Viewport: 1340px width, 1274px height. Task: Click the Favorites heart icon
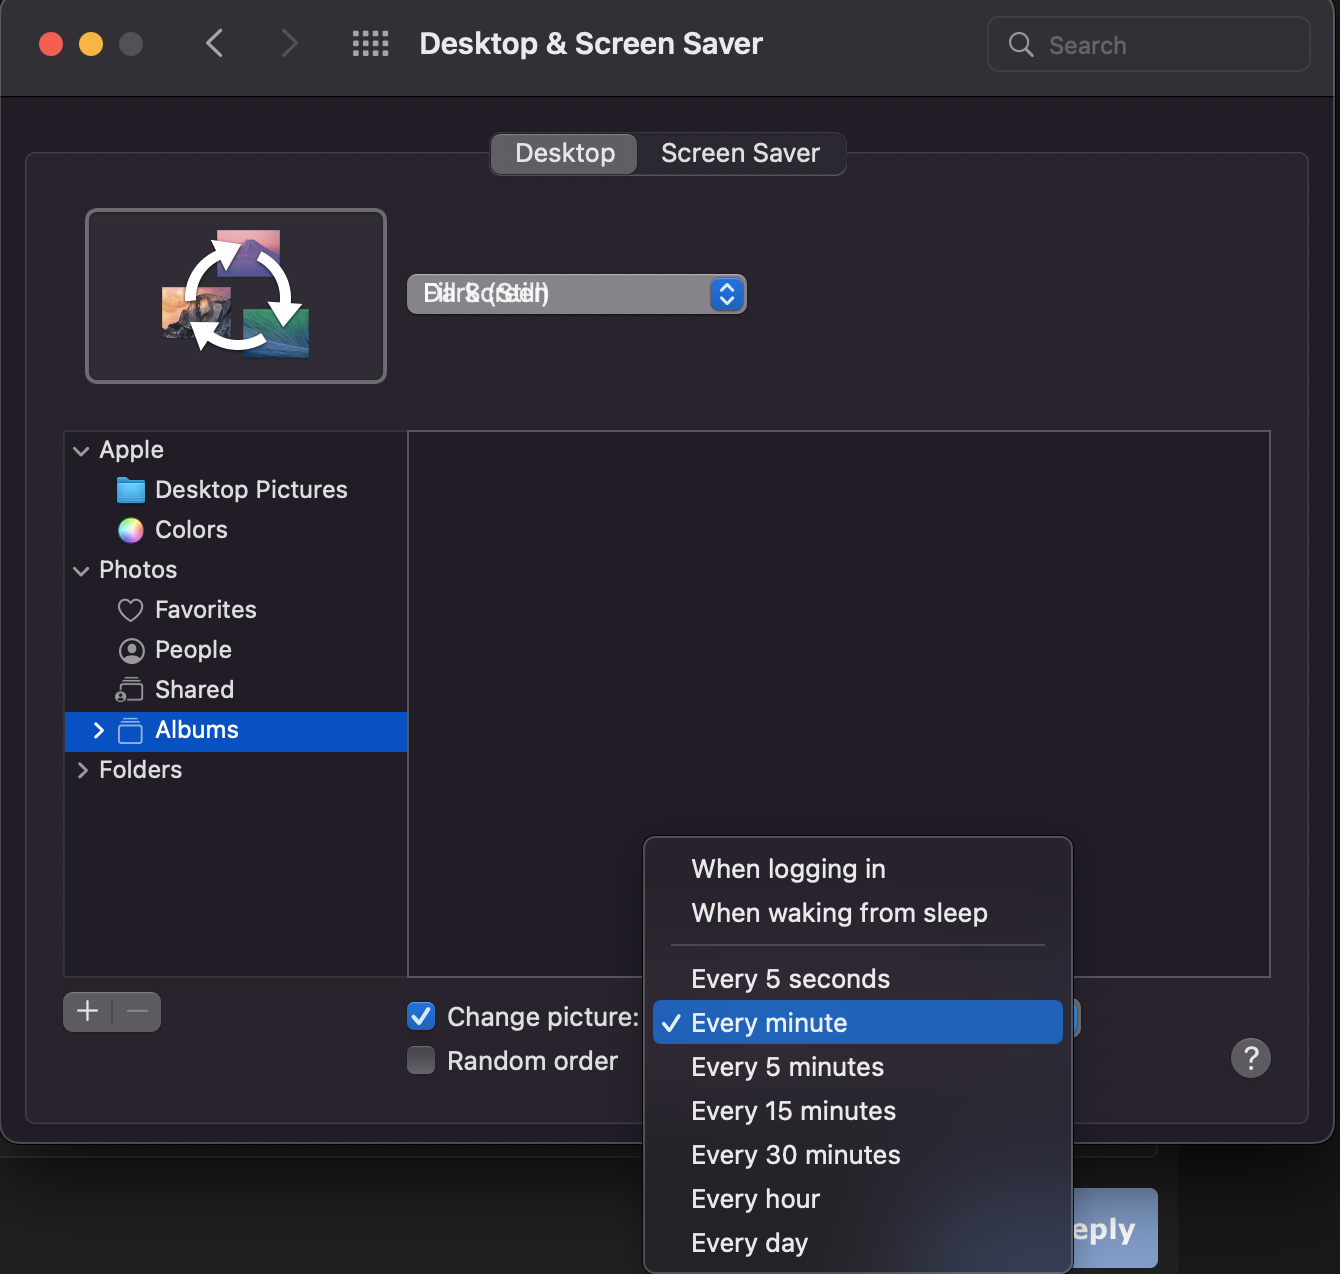click(131, 610)
